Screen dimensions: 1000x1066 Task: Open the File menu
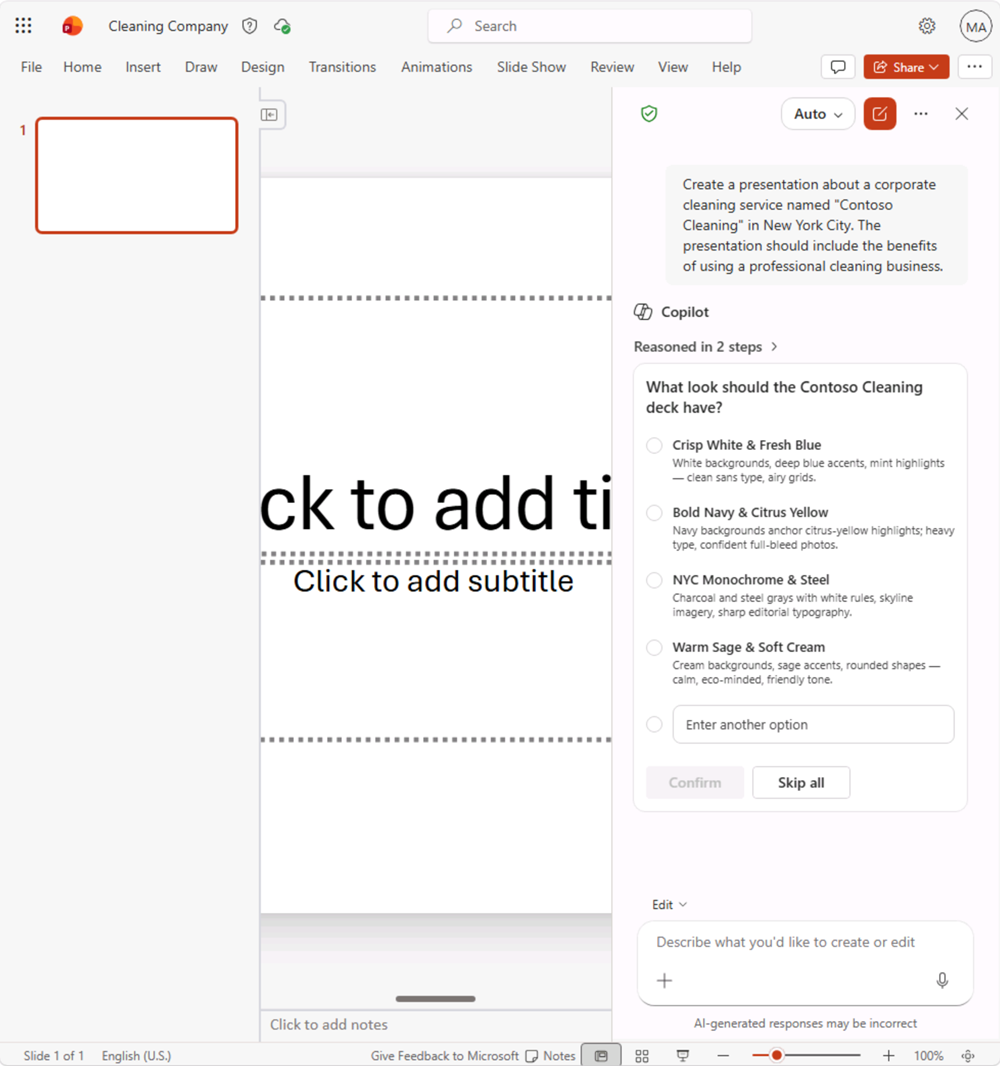click(31, 67)
